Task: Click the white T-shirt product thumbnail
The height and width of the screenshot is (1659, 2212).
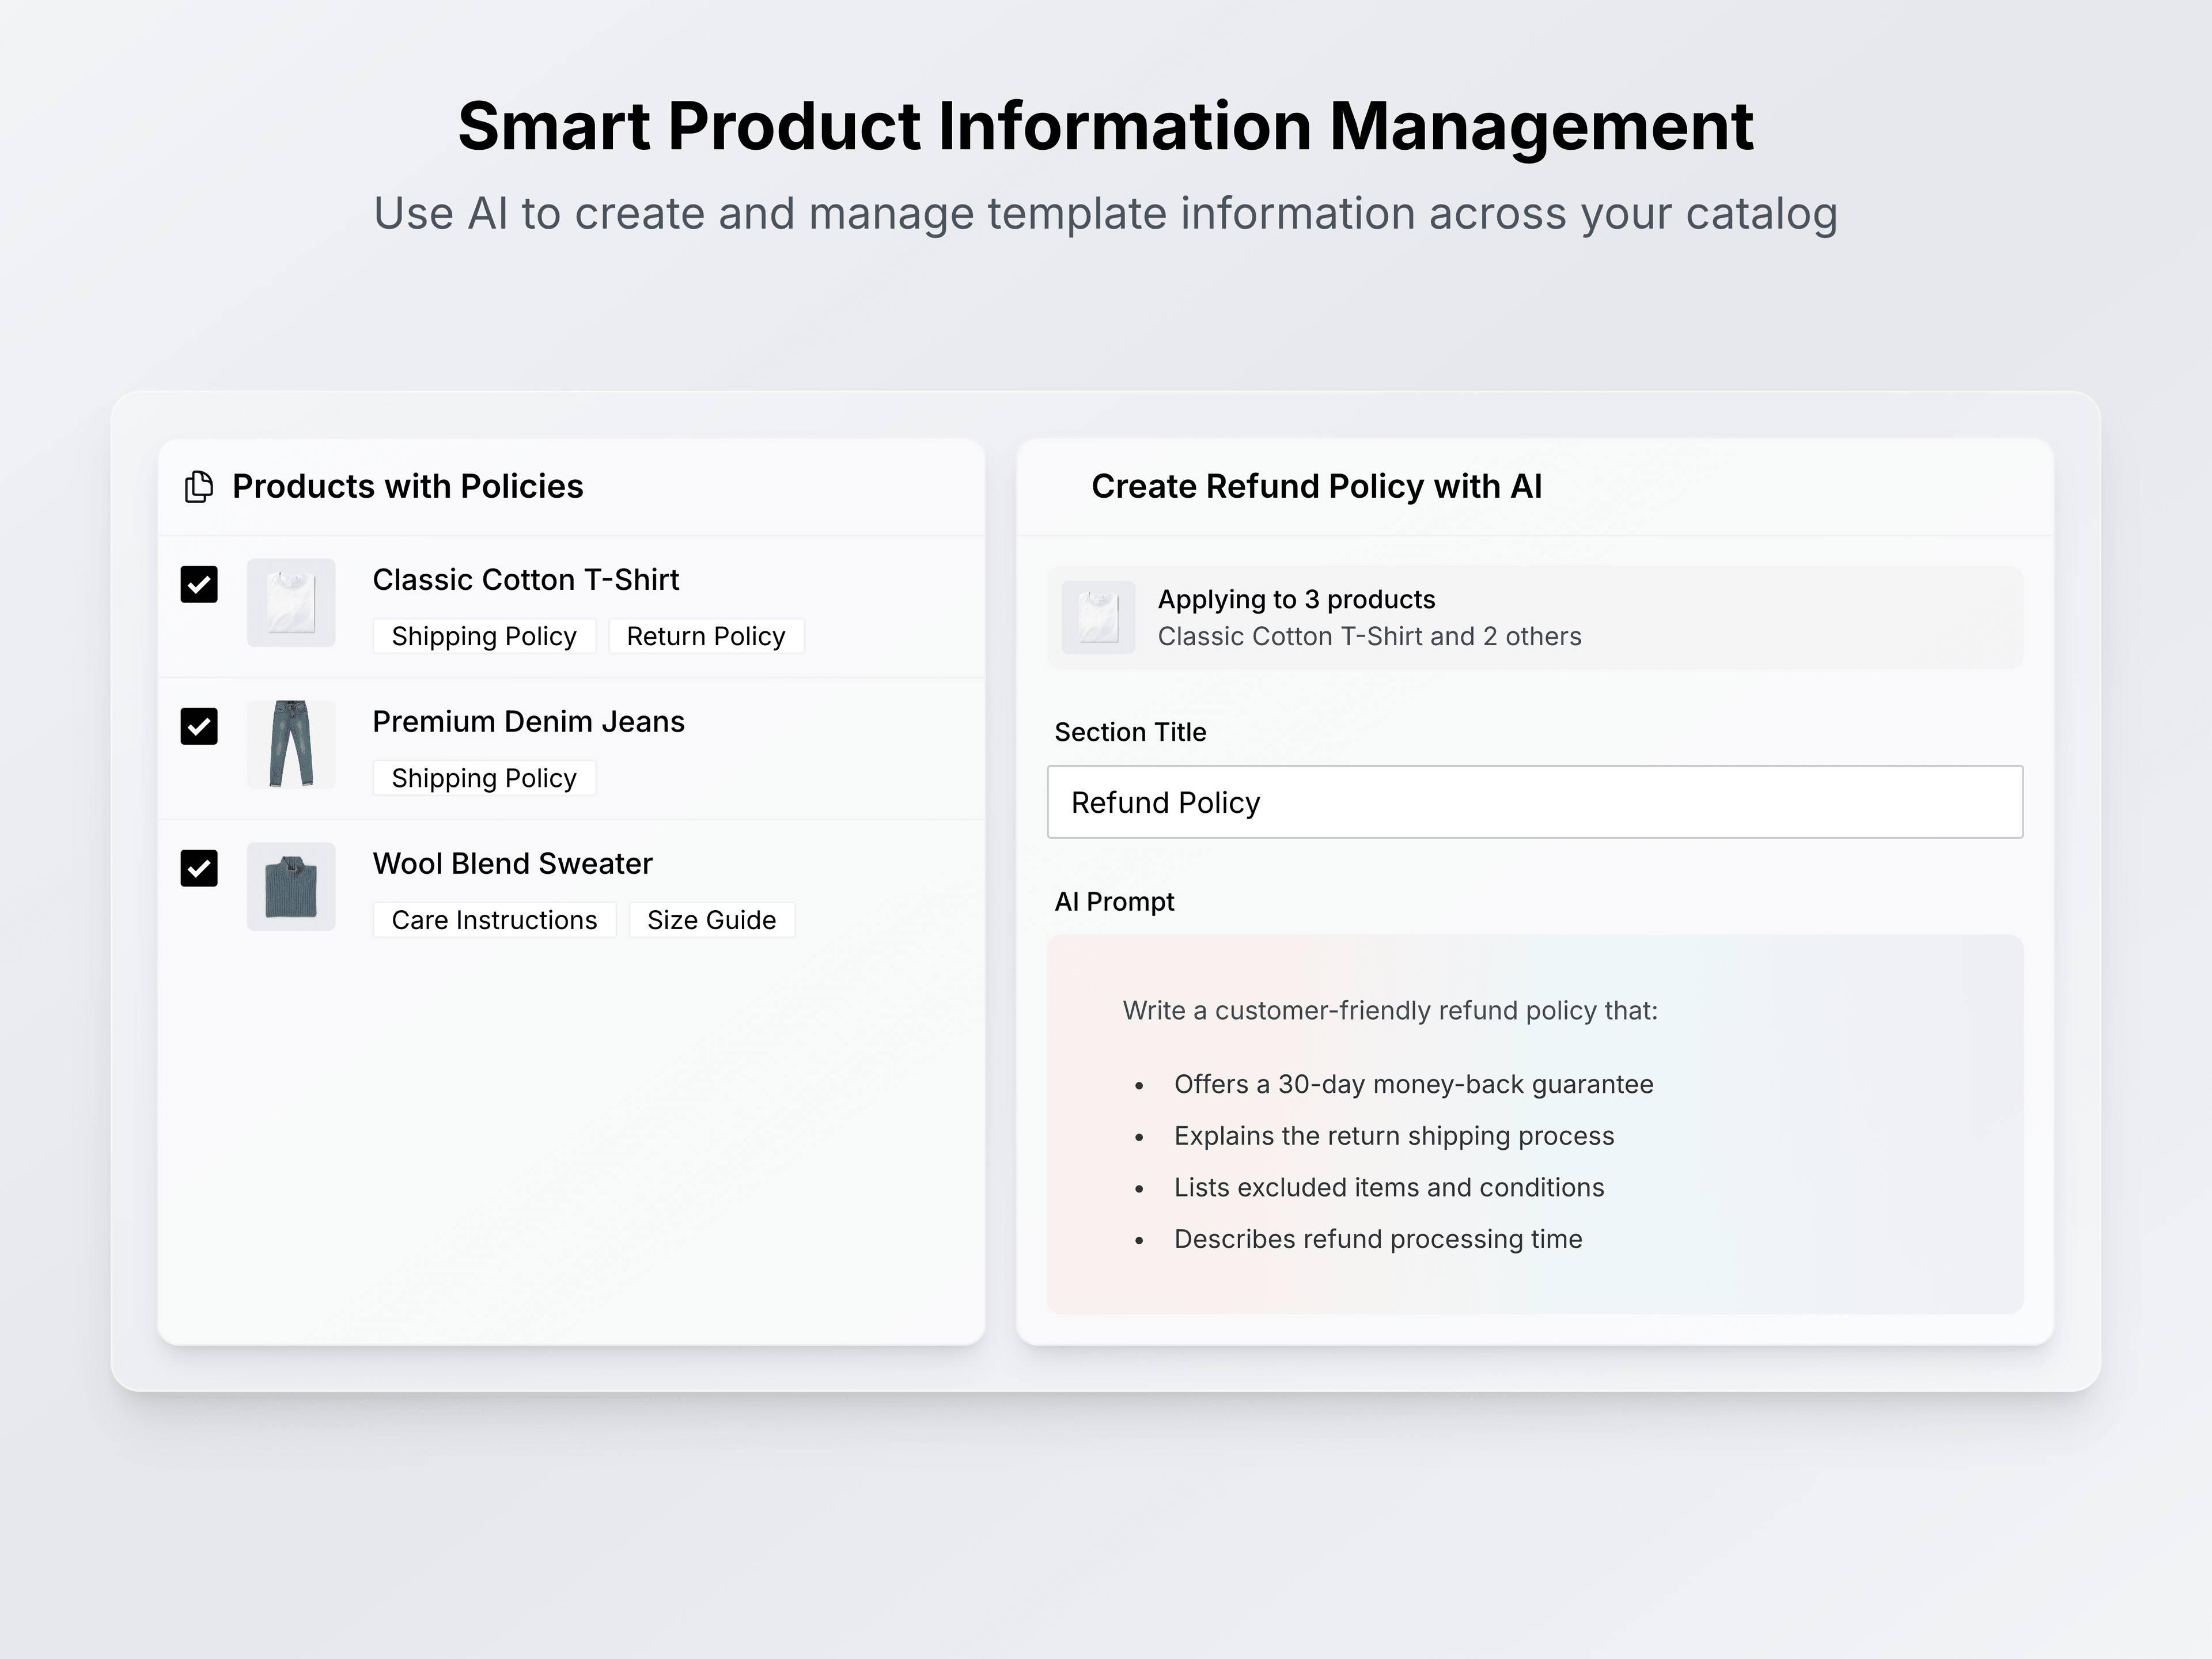Action: [x=291, y=602]
